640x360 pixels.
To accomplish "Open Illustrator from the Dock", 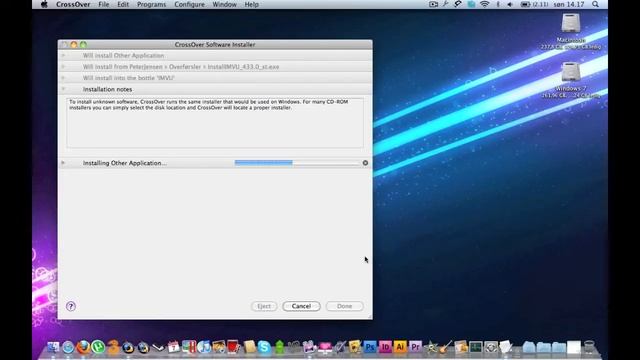I will pos(400,347).
